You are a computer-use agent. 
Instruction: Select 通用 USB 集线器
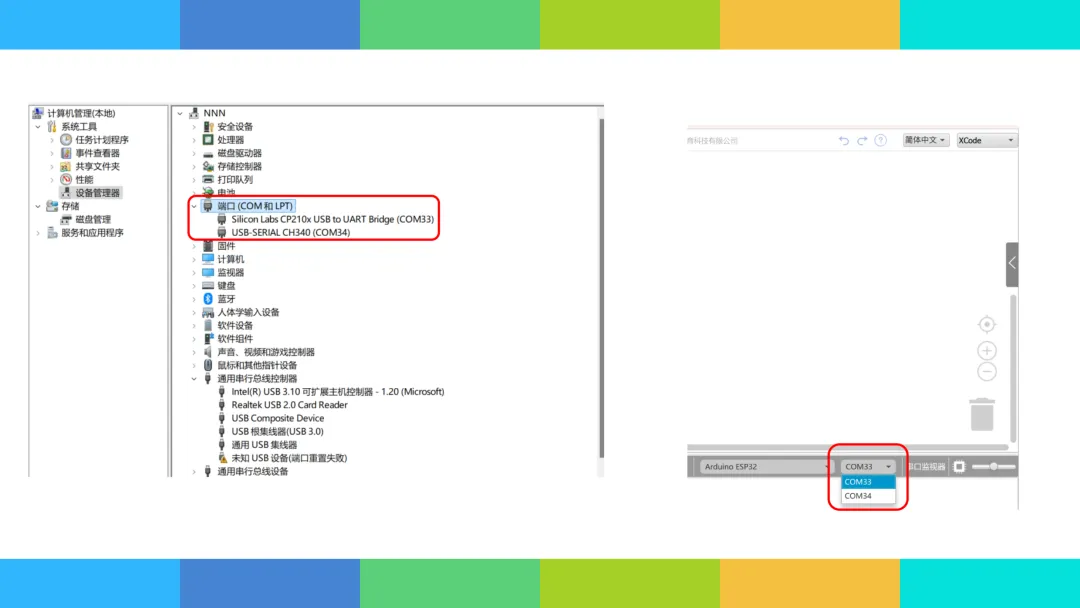coord(264,445)
